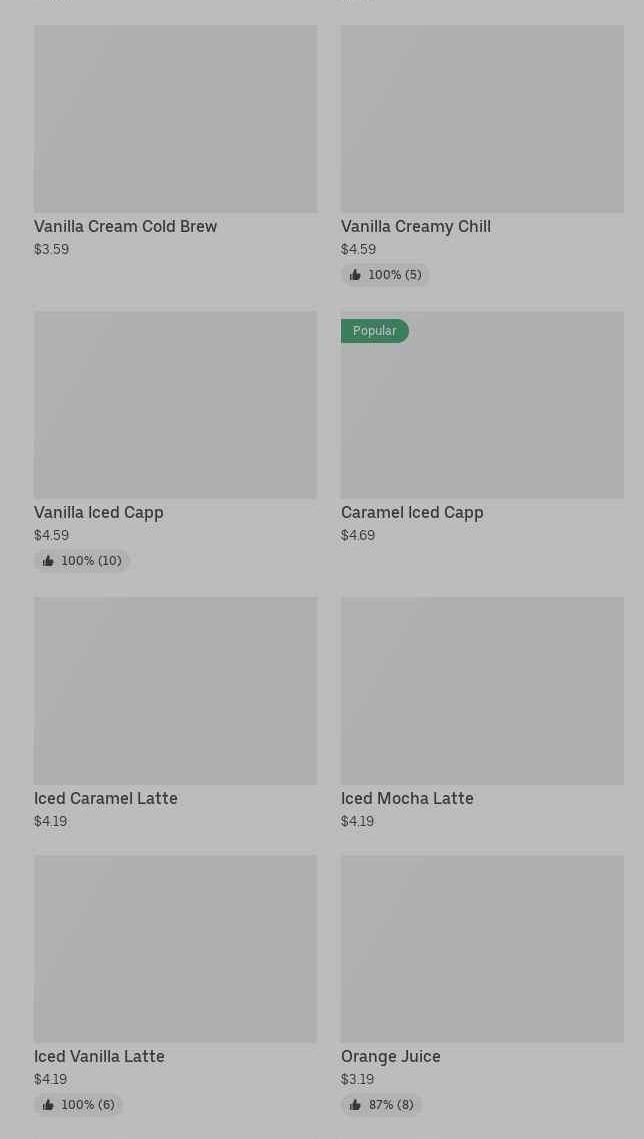This screenshot has width=644, height=1139.
Task: Click thumbs-up icon under Vanilla Creamy Chill
Action: pyautogui.click(x=355, y=275)
